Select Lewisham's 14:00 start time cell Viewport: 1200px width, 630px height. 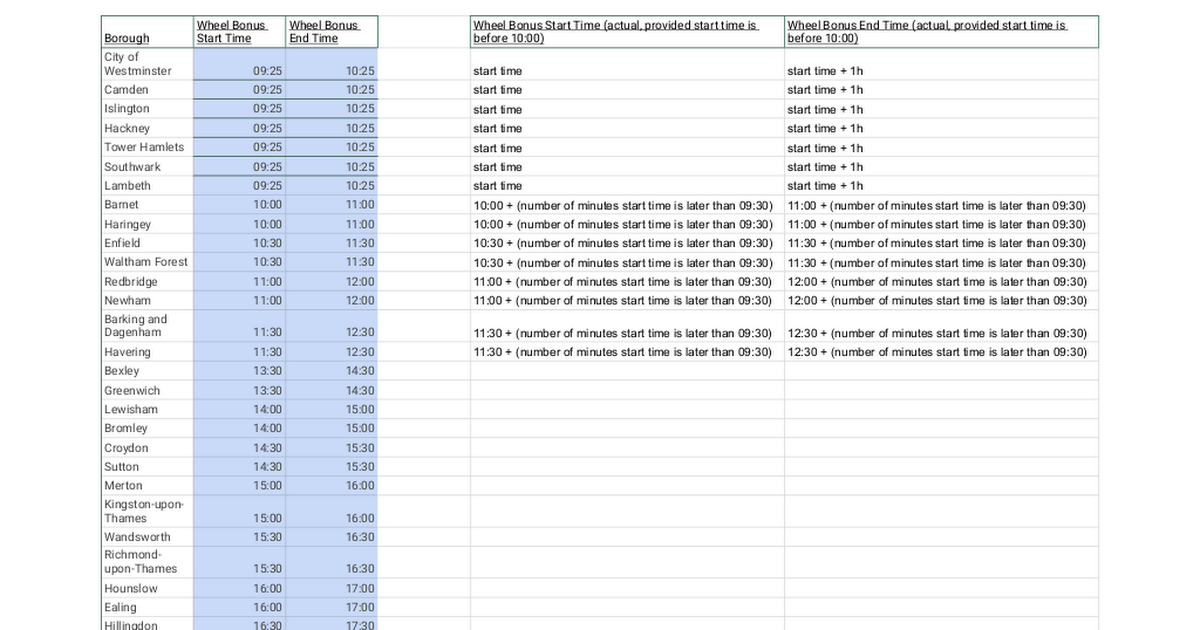239,409
